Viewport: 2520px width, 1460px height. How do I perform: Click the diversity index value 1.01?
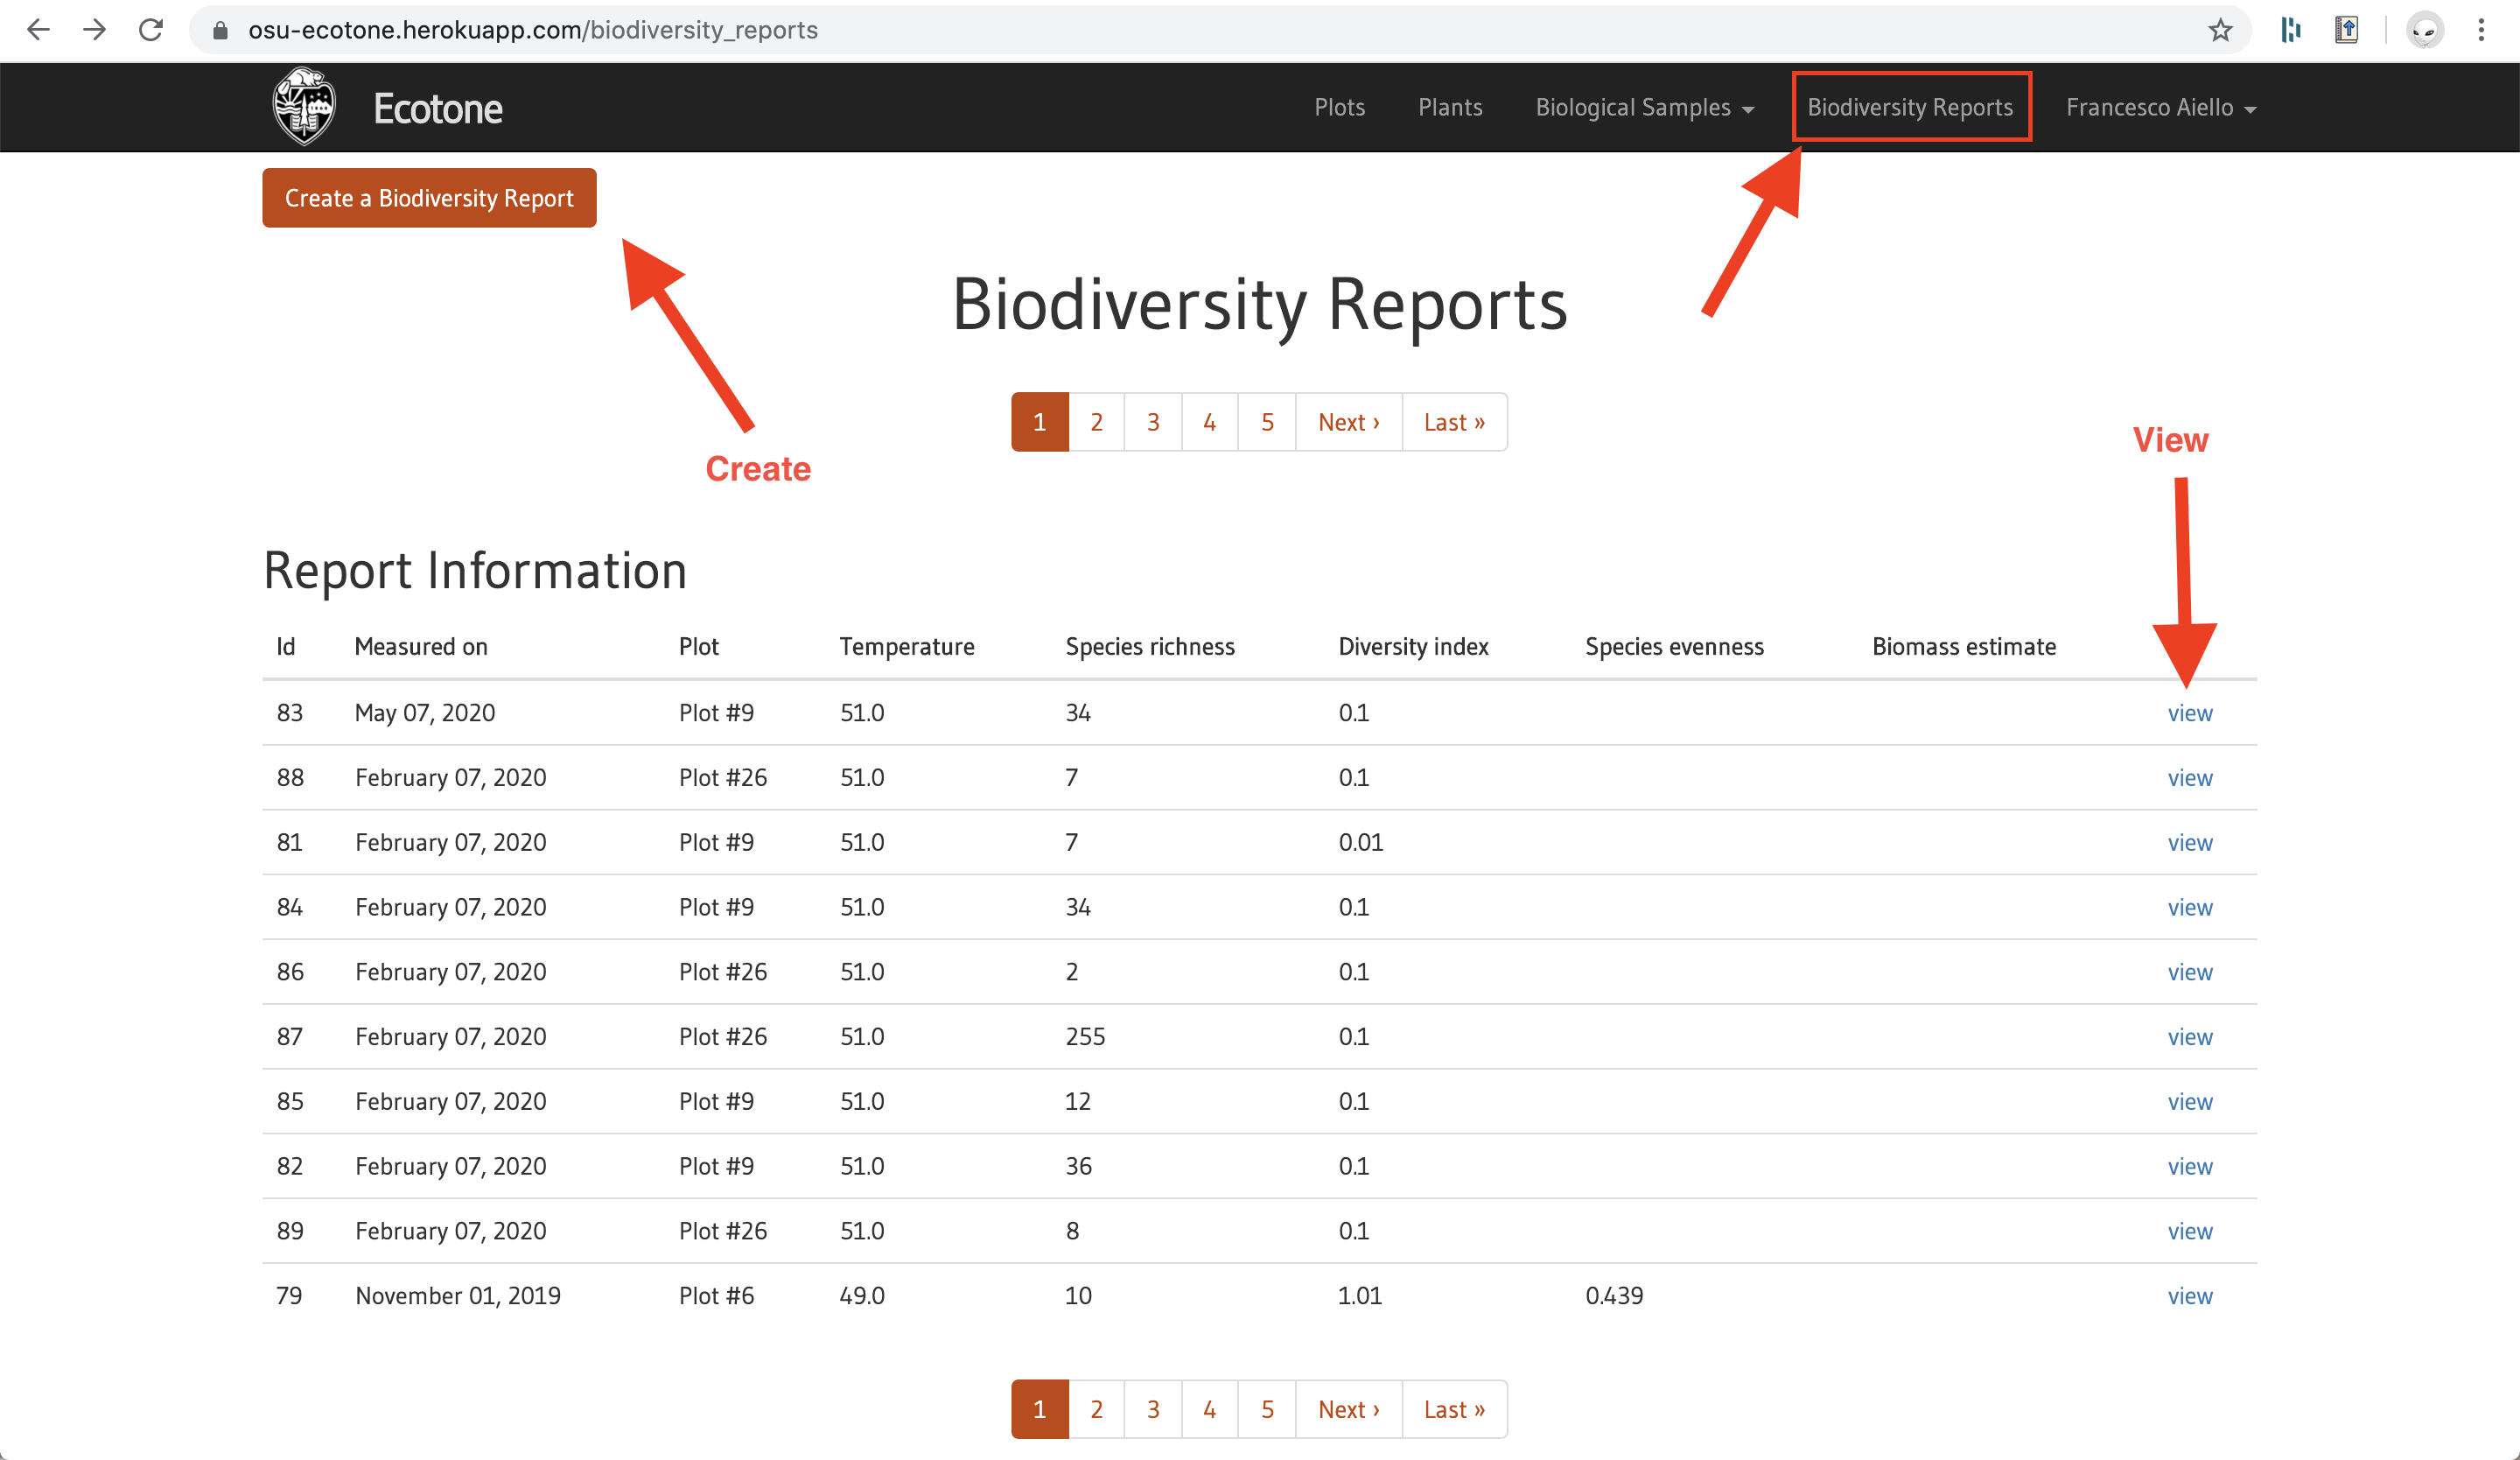click(x=1360, y=1296)
